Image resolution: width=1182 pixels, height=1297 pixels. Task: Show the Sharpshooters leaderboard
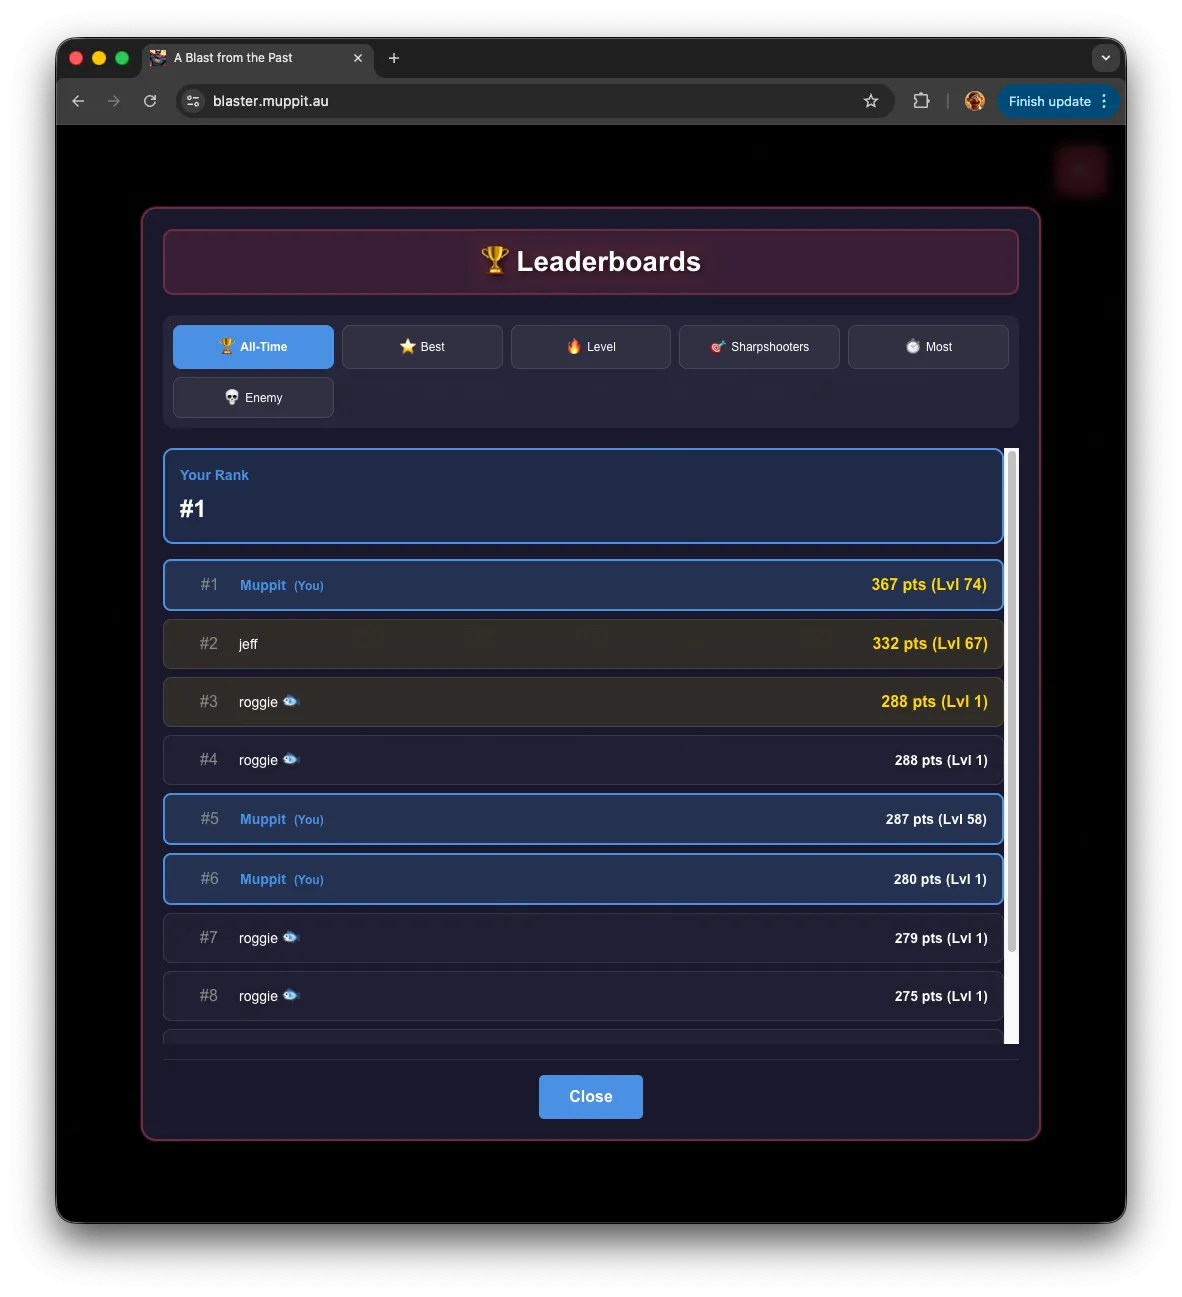[x=759, y=347]
